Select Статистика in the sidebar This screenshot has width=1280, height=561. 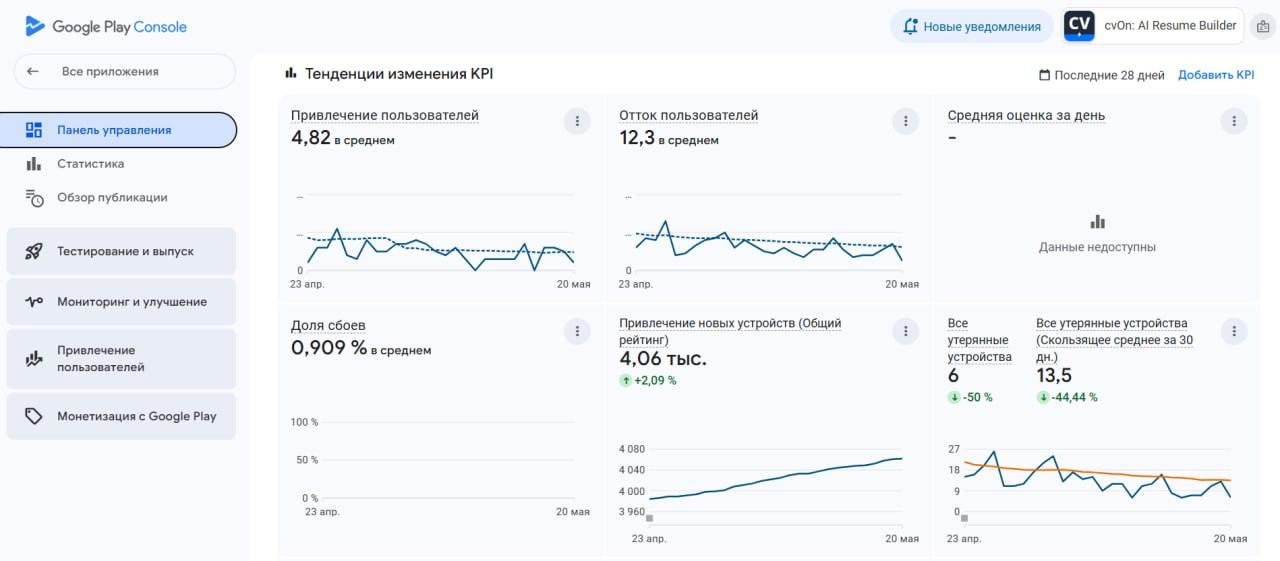91,164
